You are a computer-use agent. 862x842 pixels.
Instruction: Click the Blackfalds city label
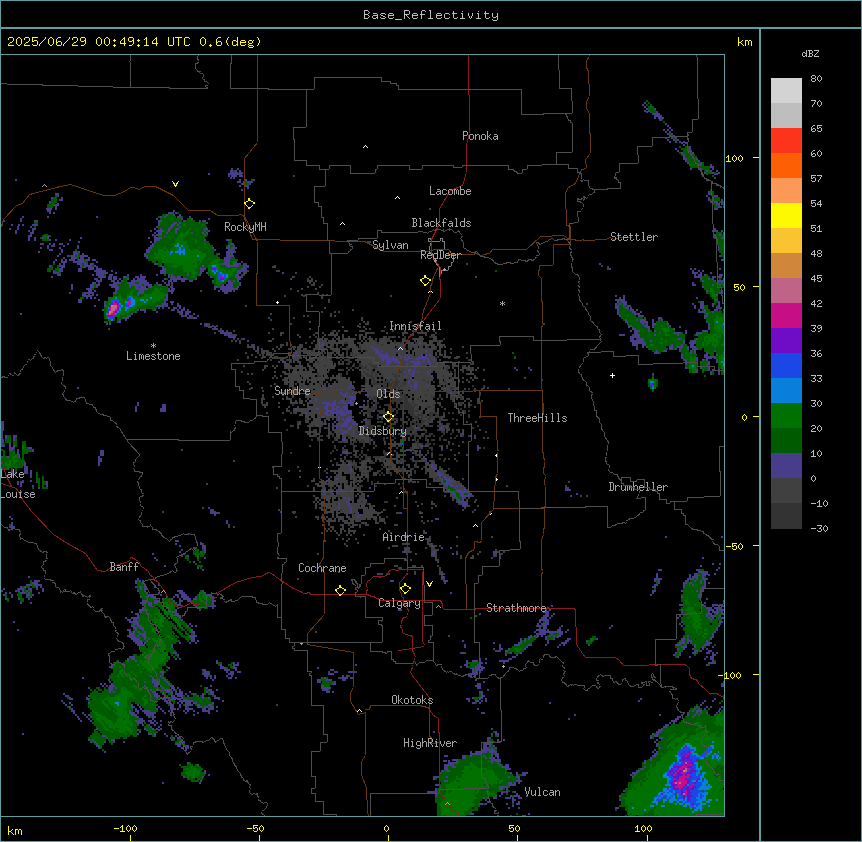point(441,223)
